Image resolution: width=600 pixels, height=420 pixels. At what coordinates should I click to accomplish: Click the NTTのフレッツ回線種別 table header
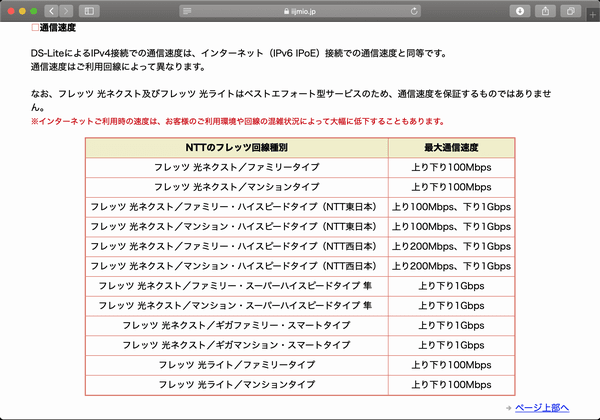237,148
